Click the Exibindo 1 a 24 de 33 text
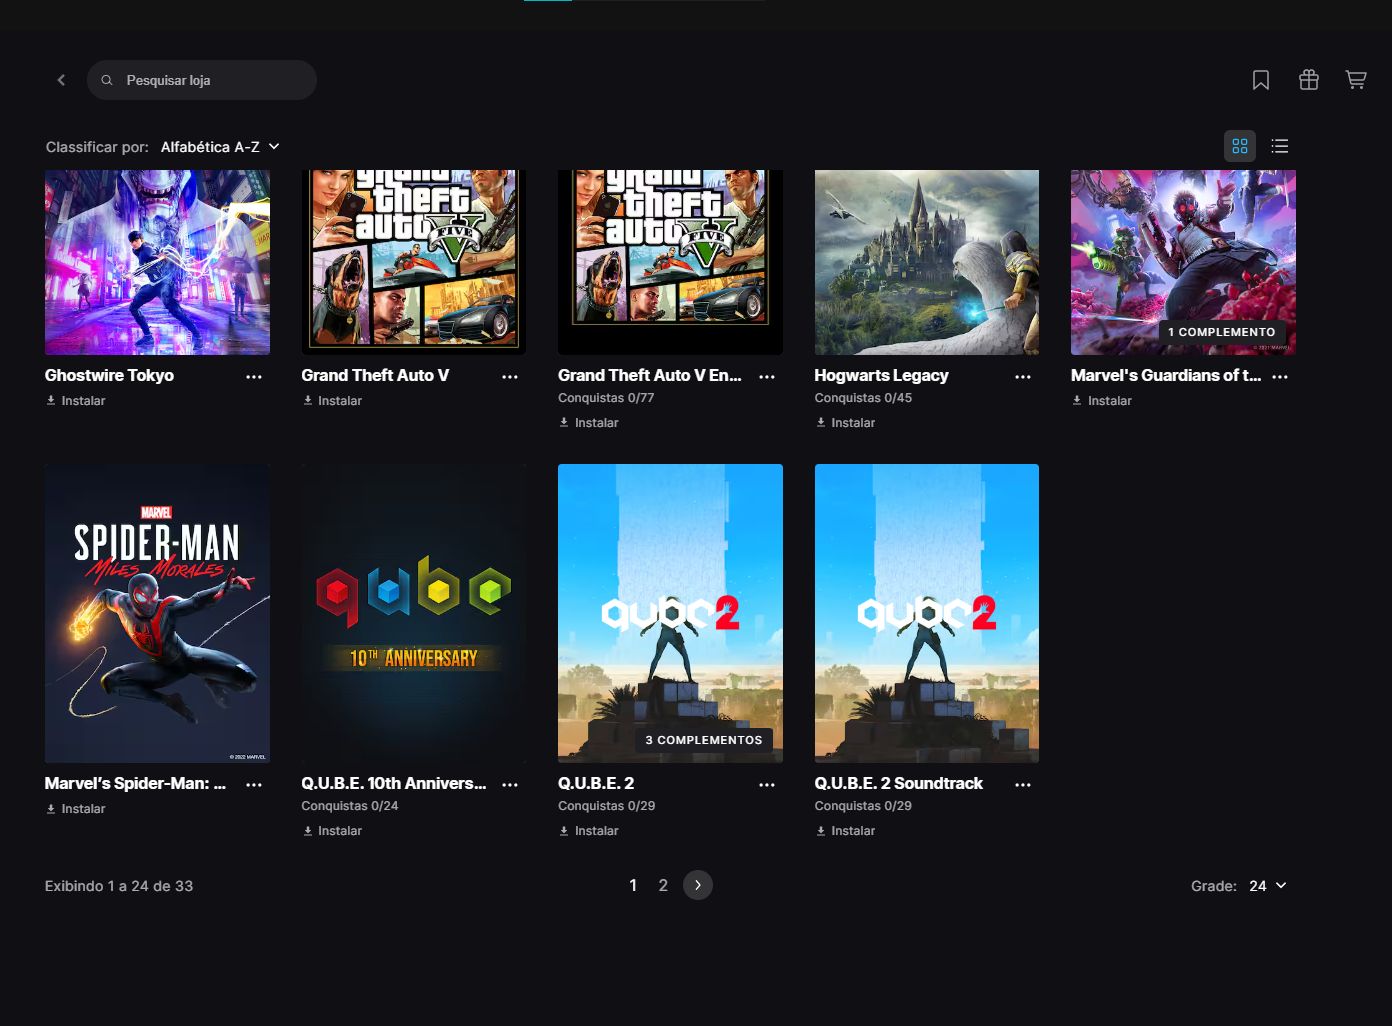 point(119,886)
